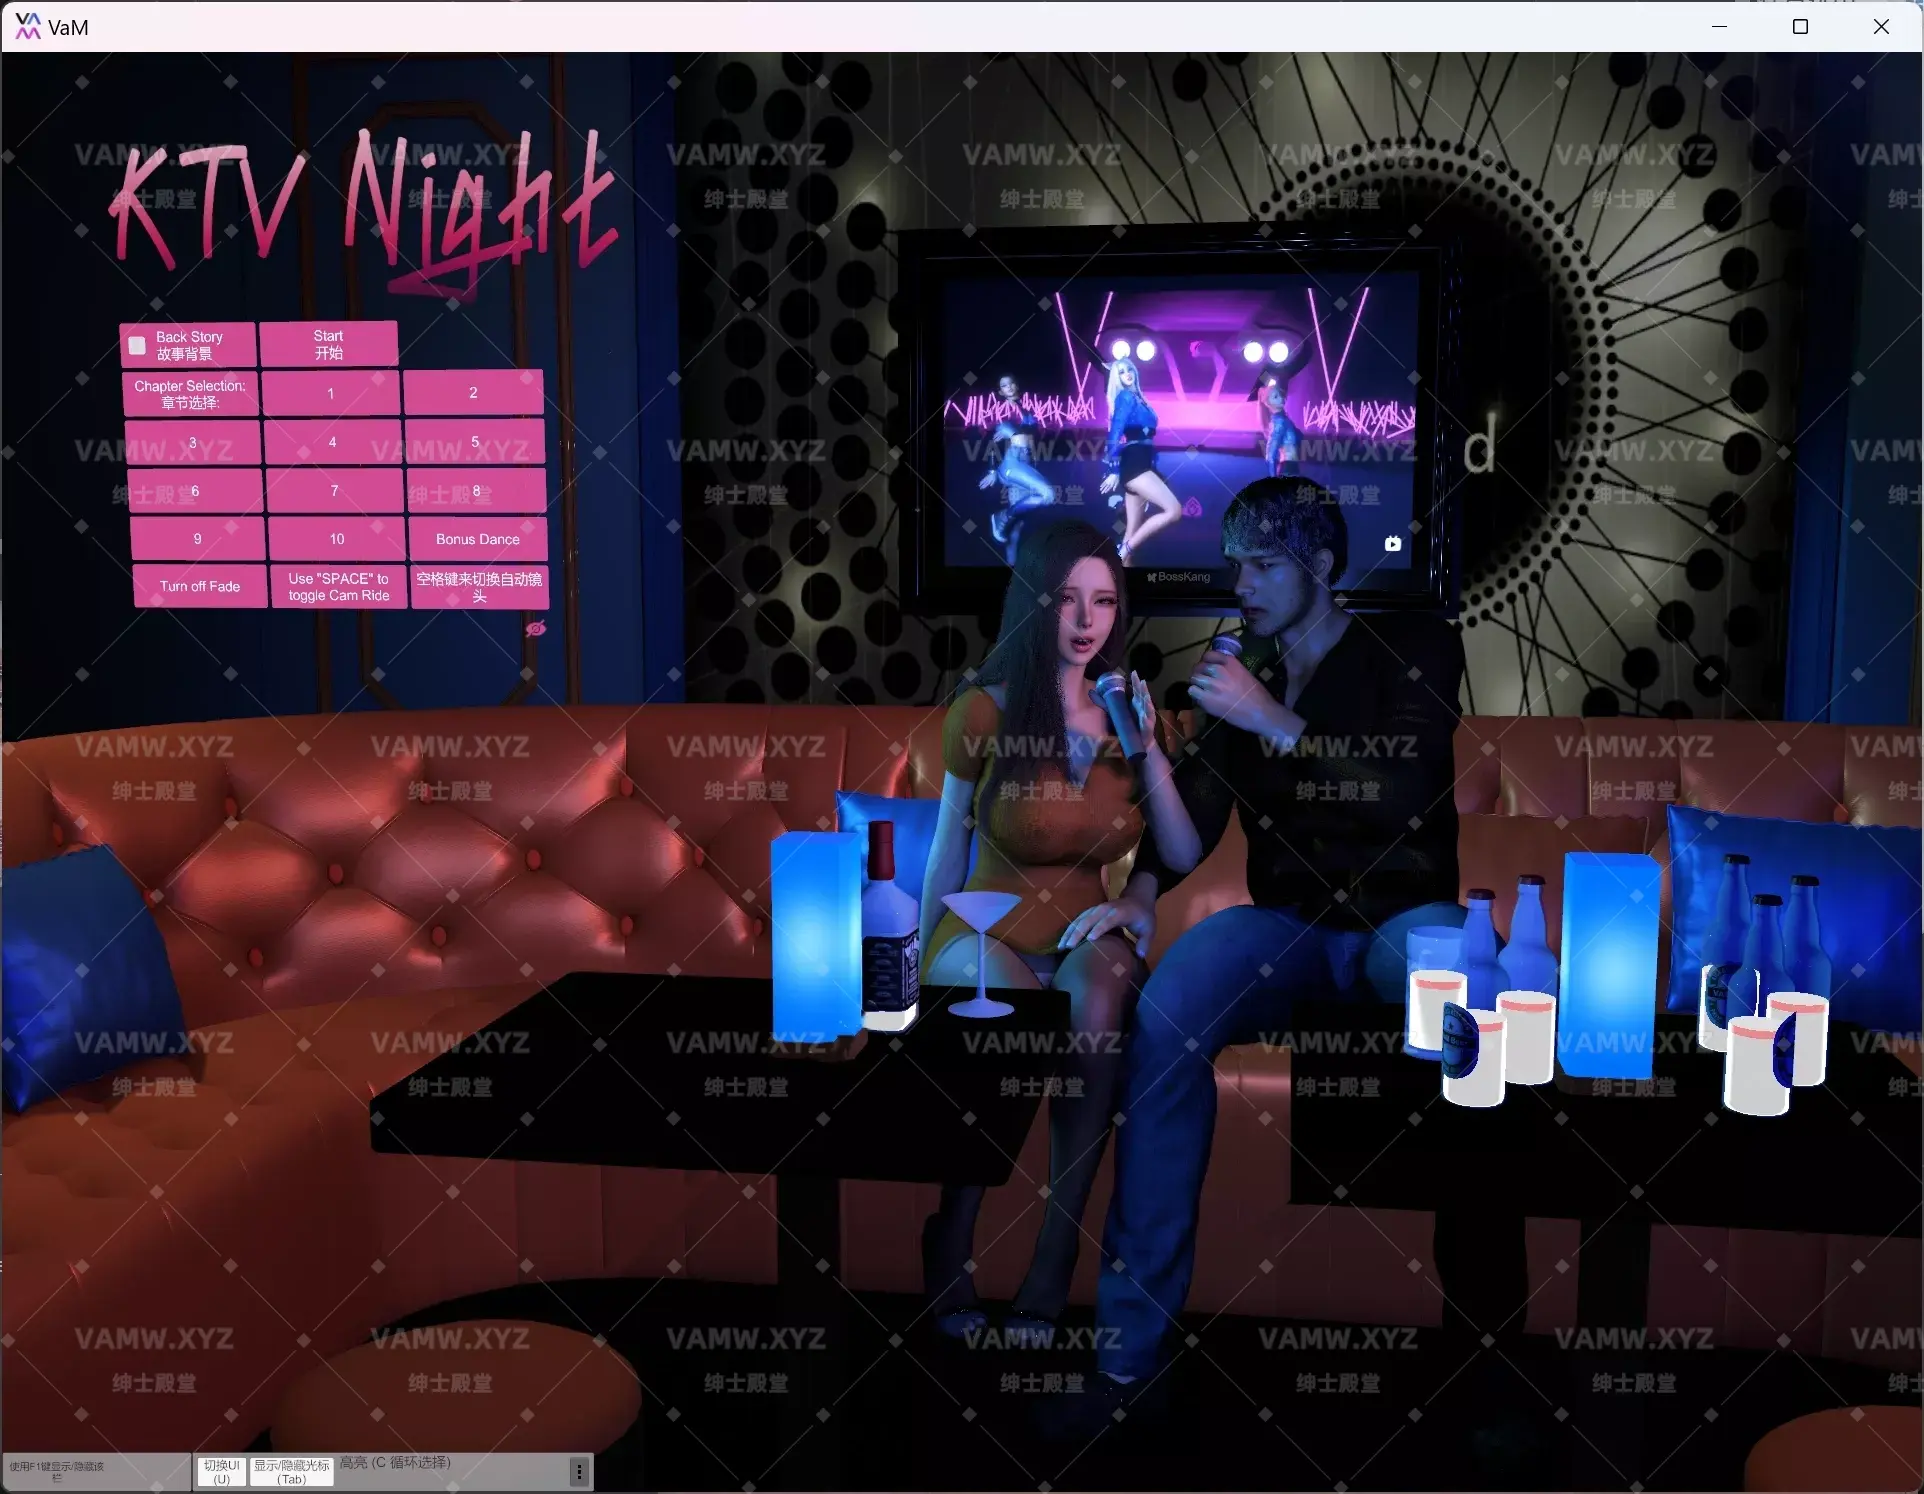Select Chapter 7
1924x1494 pixels.
(x=333, y=490)
